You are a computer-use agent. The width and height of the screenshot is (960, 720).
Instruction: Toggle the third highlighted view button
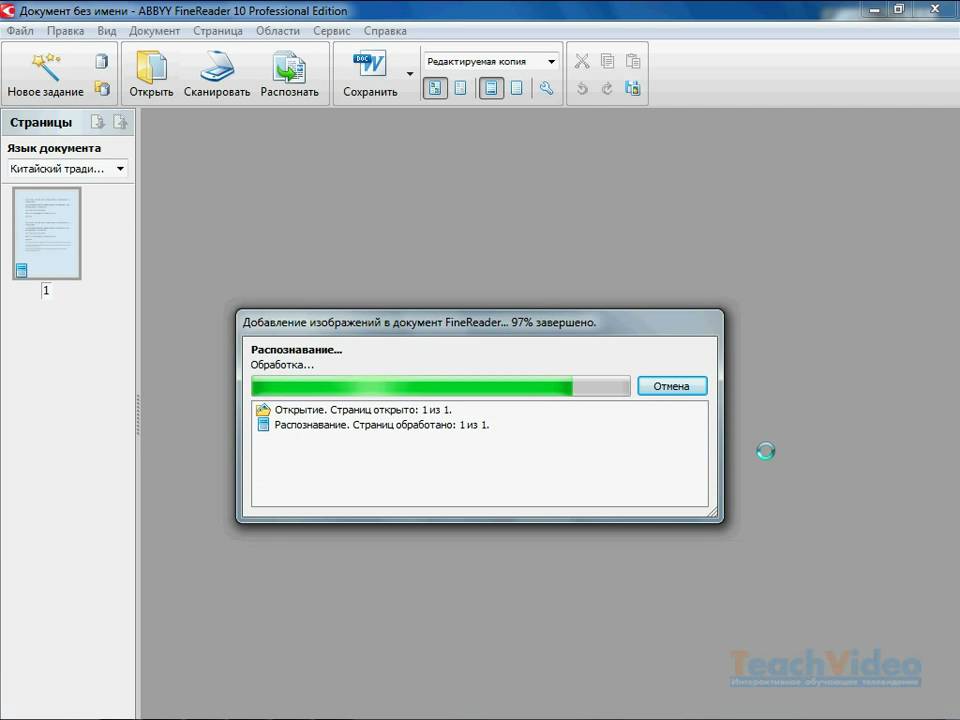(491, 89)
